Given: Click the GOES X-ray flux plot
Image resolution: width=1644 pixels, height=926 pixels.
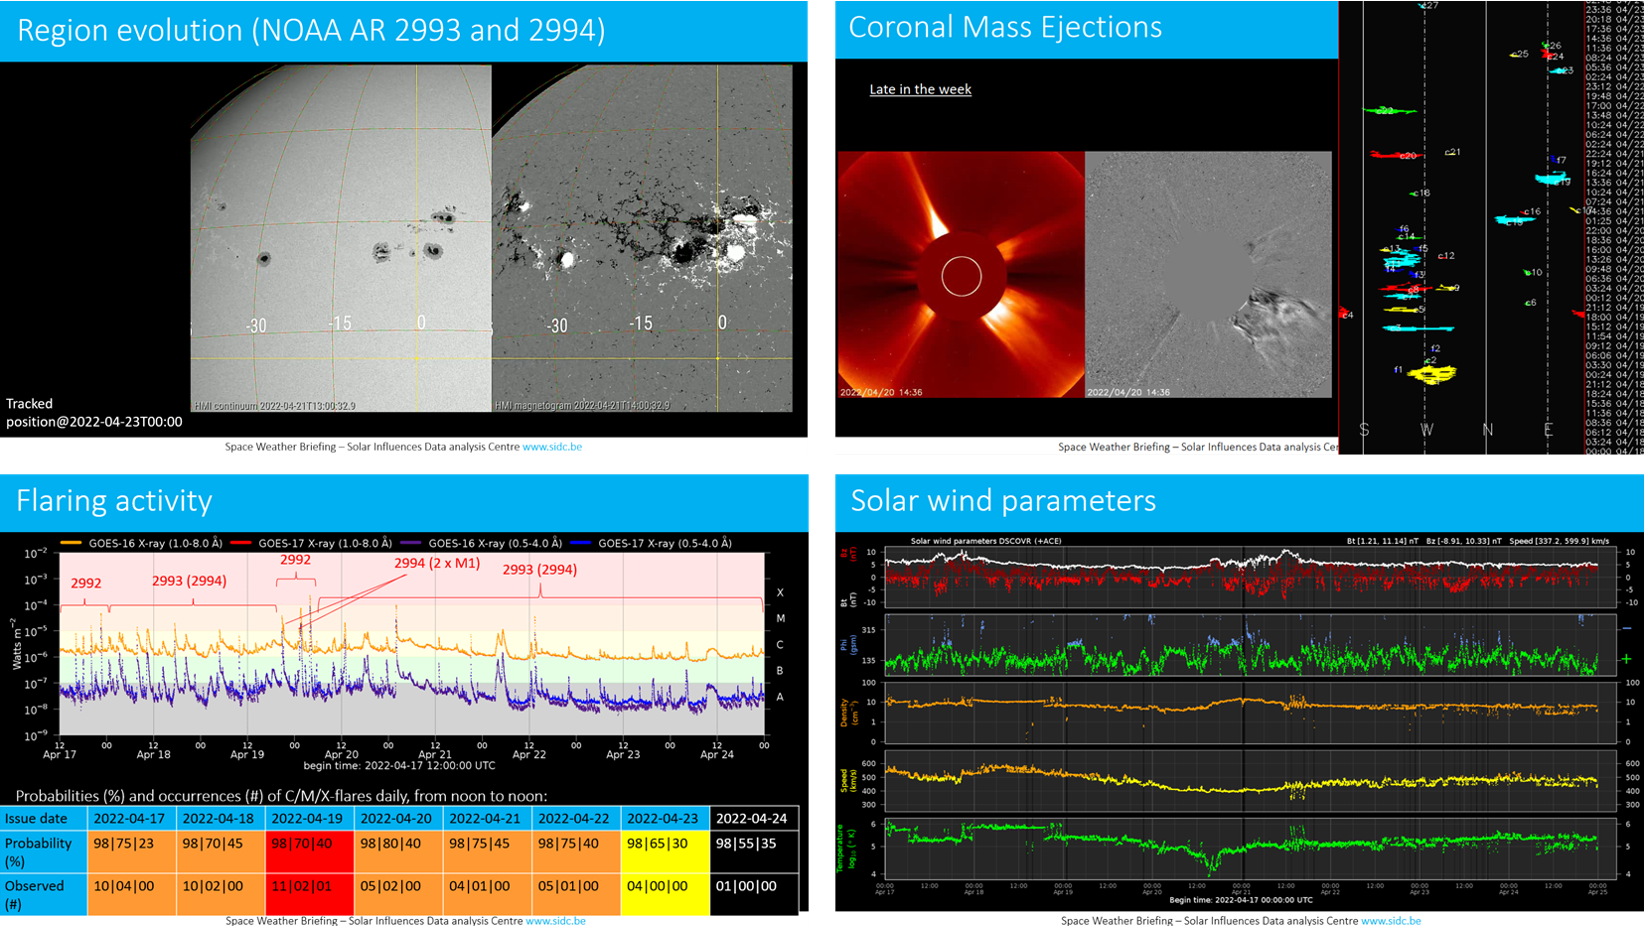Looking at the screenshot, I should (x=411, y=643).
